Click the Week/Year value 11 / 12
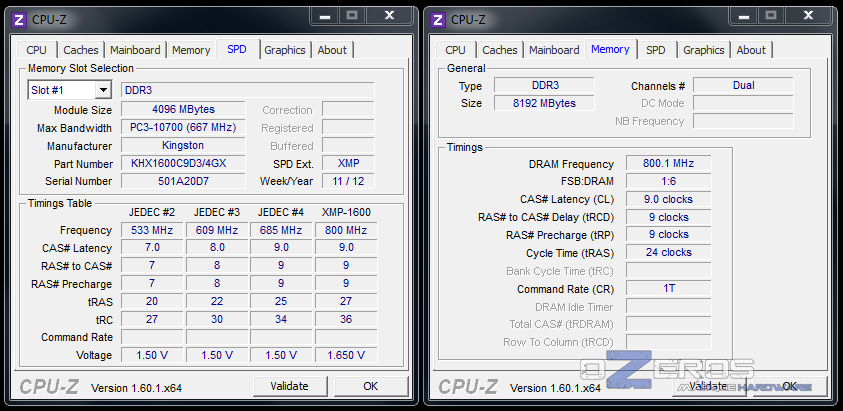This screenshot has height=411, width=843. (348, 181)
